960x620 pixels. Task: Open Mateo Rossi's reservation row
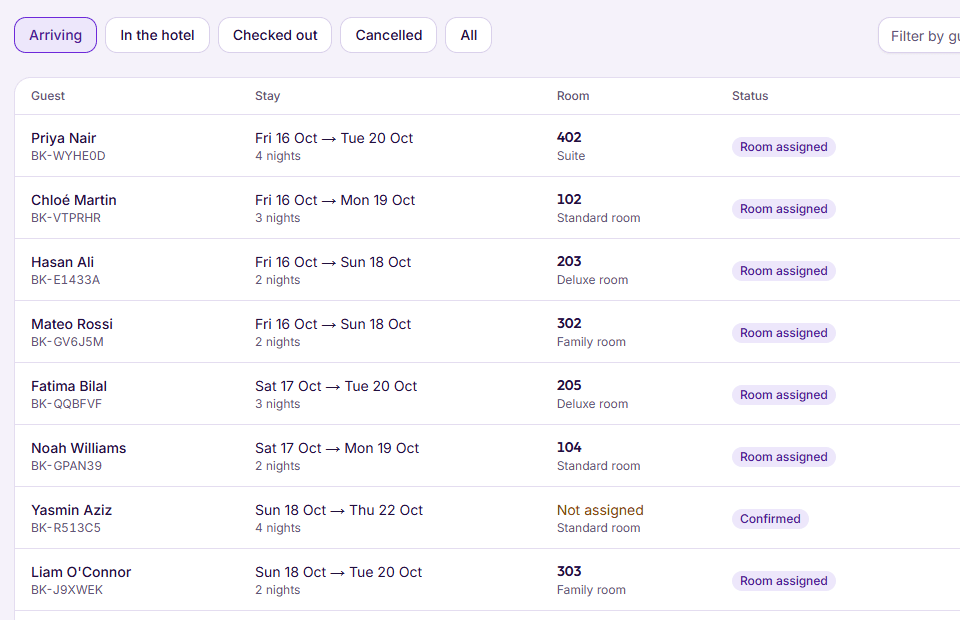click(487, 332)
